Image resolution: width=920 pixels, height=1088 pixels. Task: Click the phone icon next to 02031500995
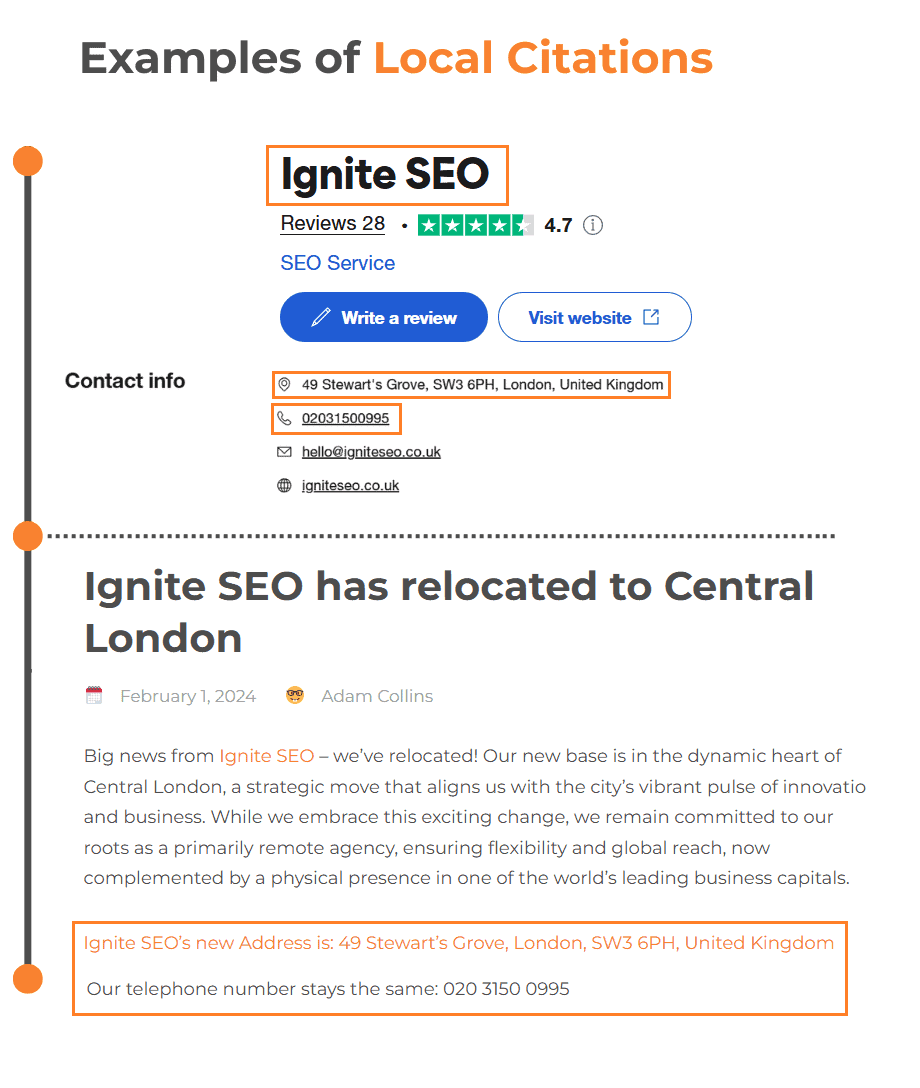(x=284, y=418)
